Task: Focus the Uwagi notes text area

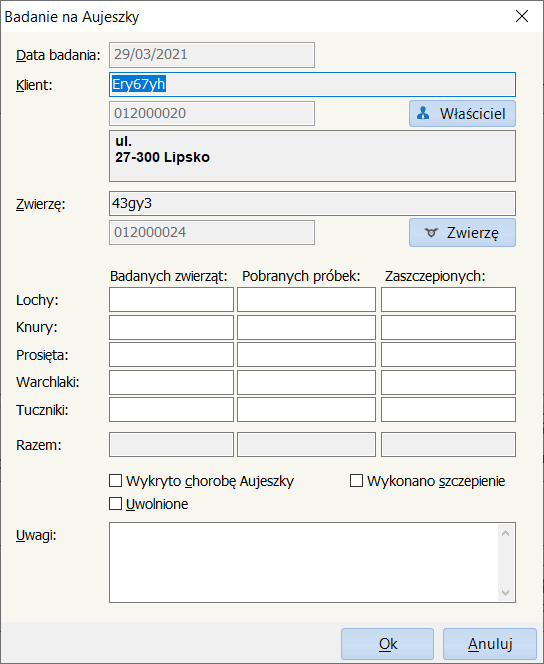Action: click(304, 562)
